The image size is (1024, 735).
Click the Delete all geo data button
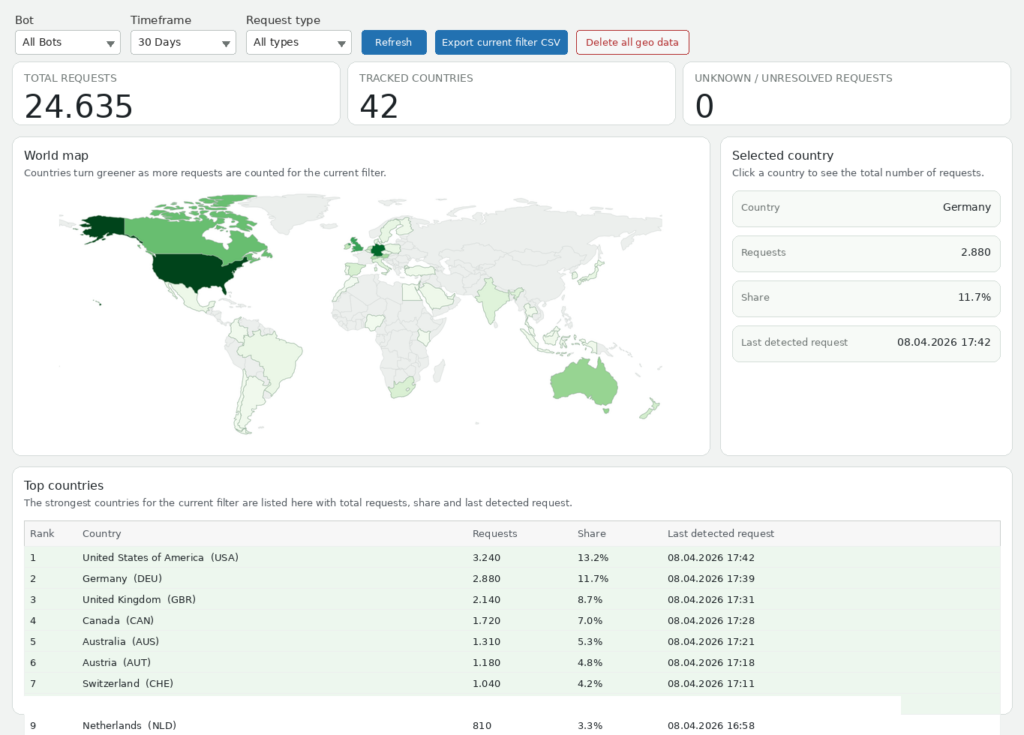click(632, 42)
